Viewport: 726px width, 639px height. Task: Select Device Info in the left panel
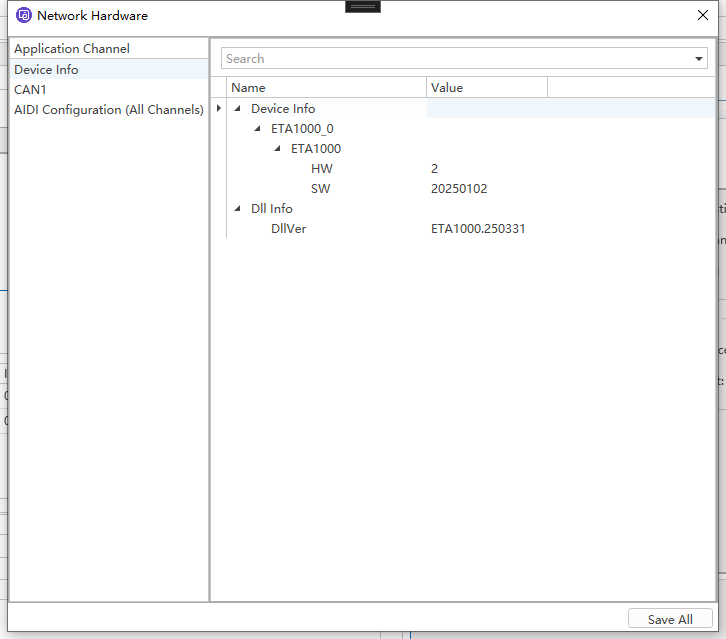click(x=46, y=70)
